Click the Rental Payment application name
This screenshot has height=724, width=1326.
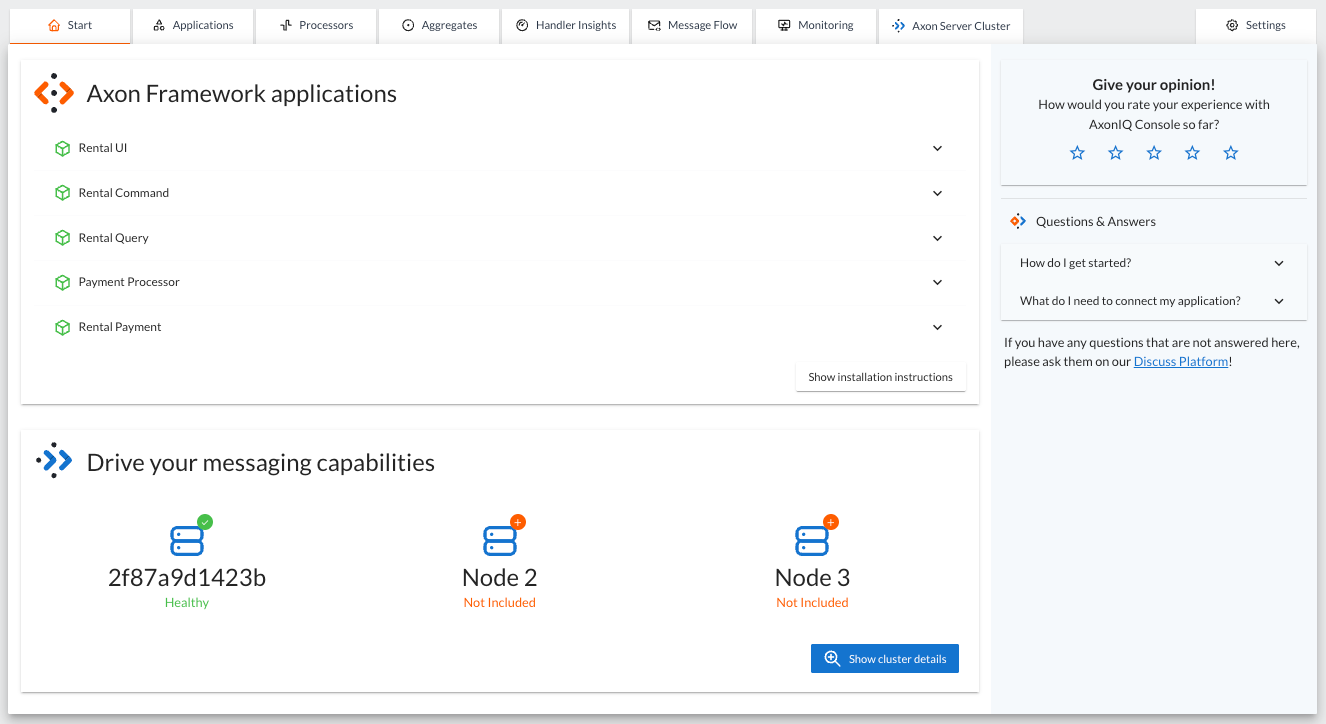pos(120,327)
